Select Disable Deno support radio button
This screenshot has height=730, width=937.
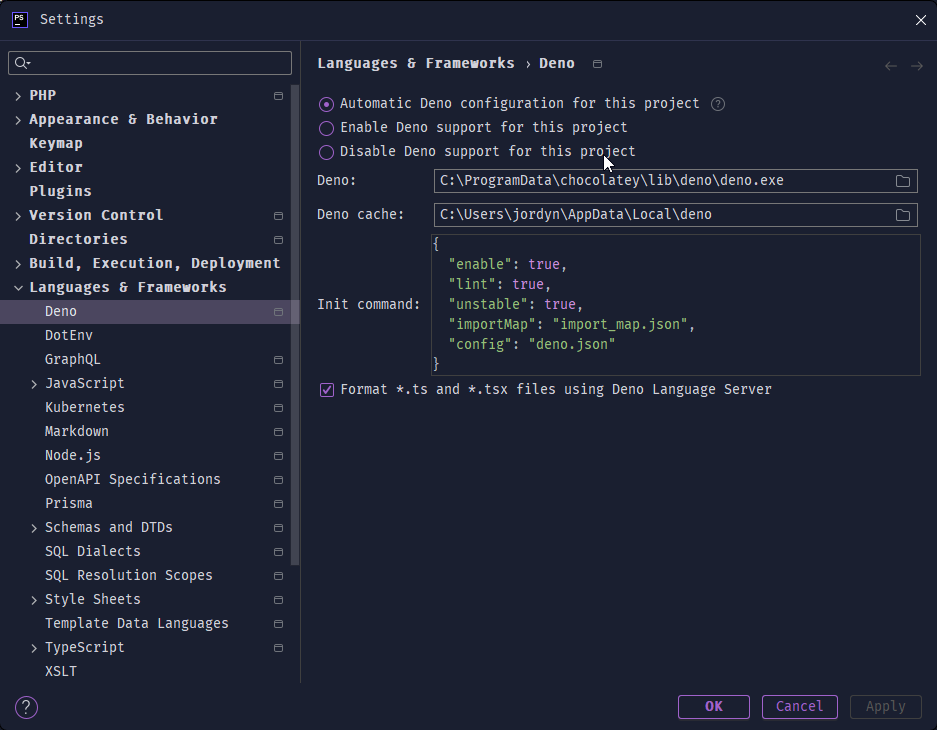pos(326,152)
